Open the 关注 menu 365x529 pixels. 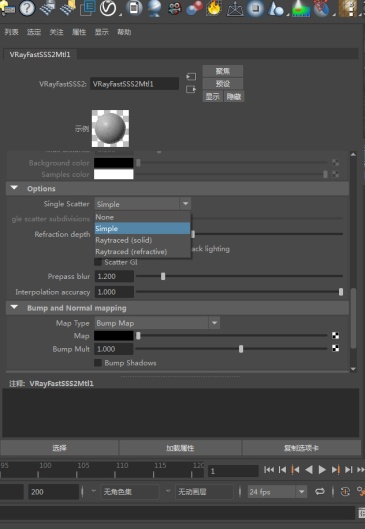pyautogui.click(x=56, y=32)
